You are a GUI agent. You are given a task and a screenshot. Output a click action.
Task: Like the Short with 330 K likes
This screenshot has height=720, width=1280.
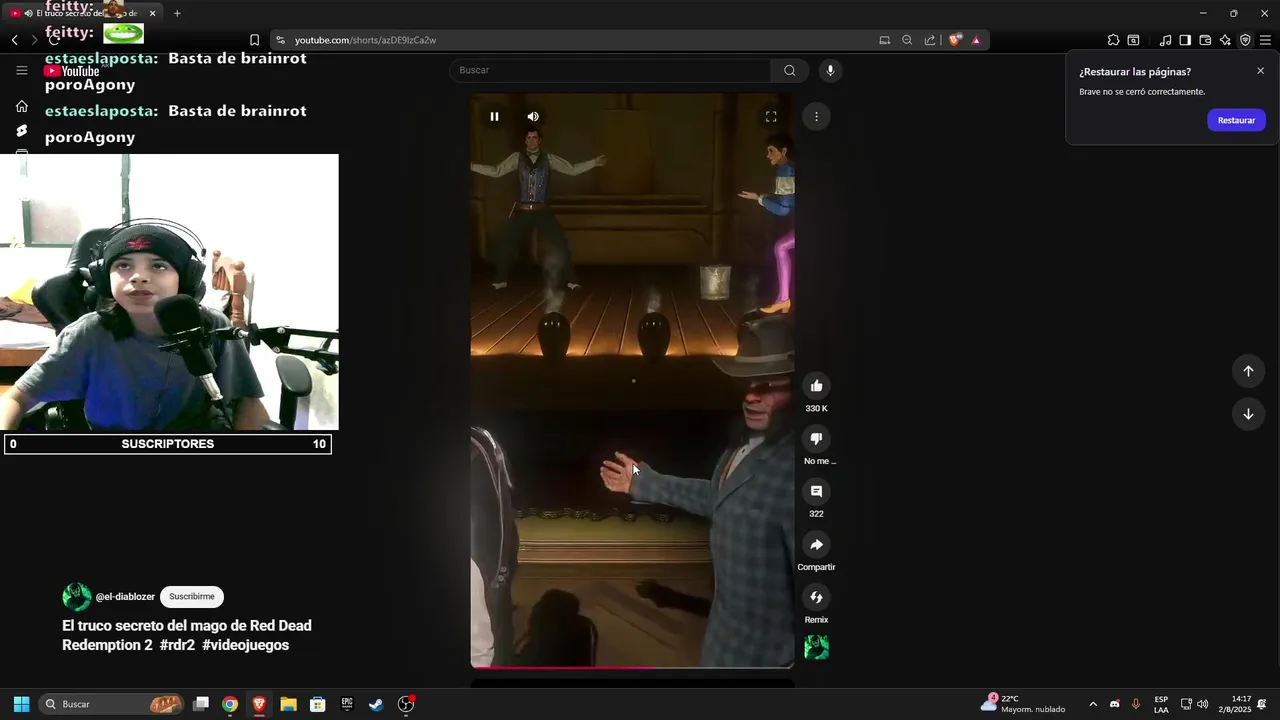(816, 386)
